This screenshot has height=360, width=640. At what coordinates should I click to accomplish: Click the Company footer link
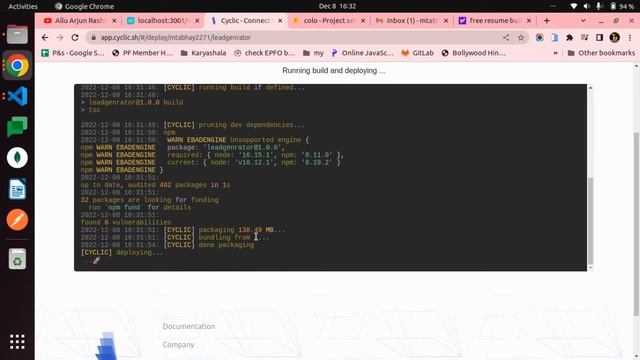pyautogui.click(x=178, y=344)
